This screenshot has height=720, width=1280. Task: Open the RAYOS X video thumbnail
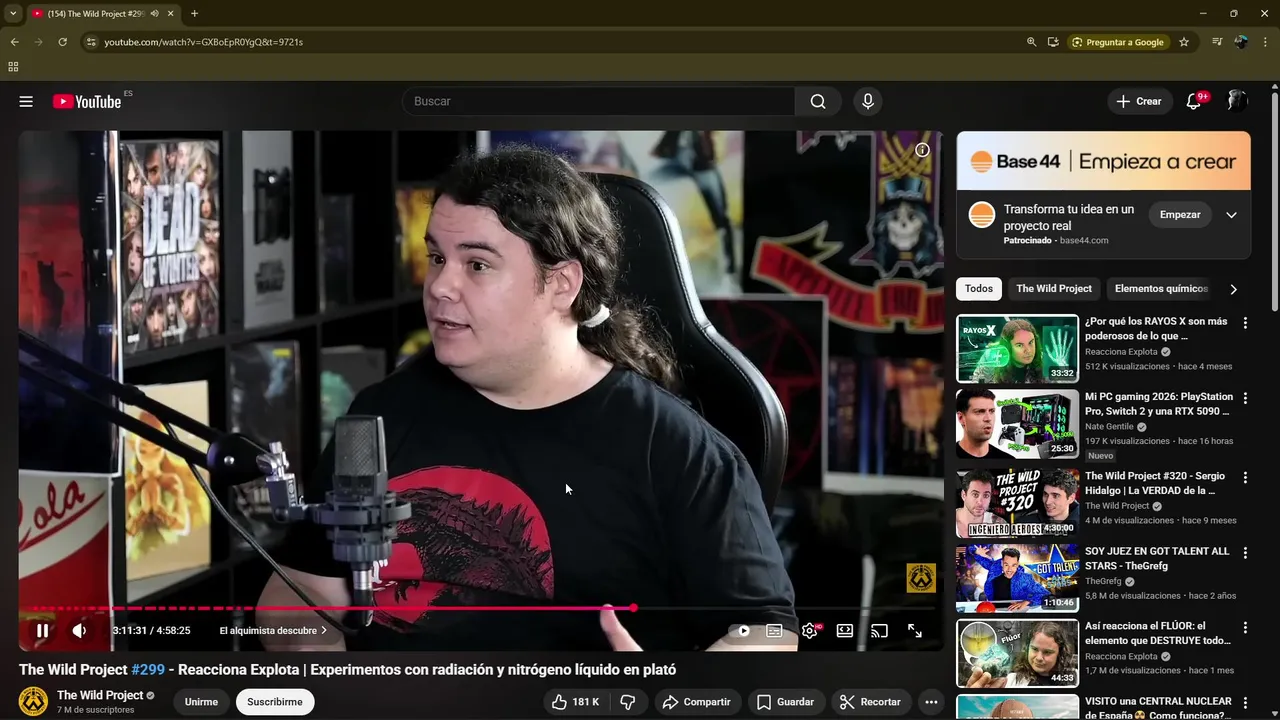(x=1017, y=349)
